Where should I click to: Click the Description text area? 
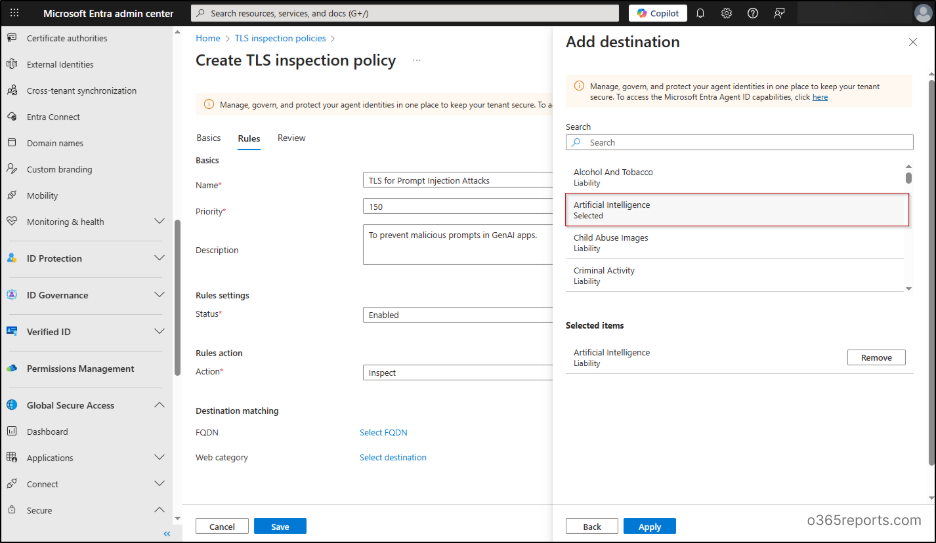click(x=458, y=244)
